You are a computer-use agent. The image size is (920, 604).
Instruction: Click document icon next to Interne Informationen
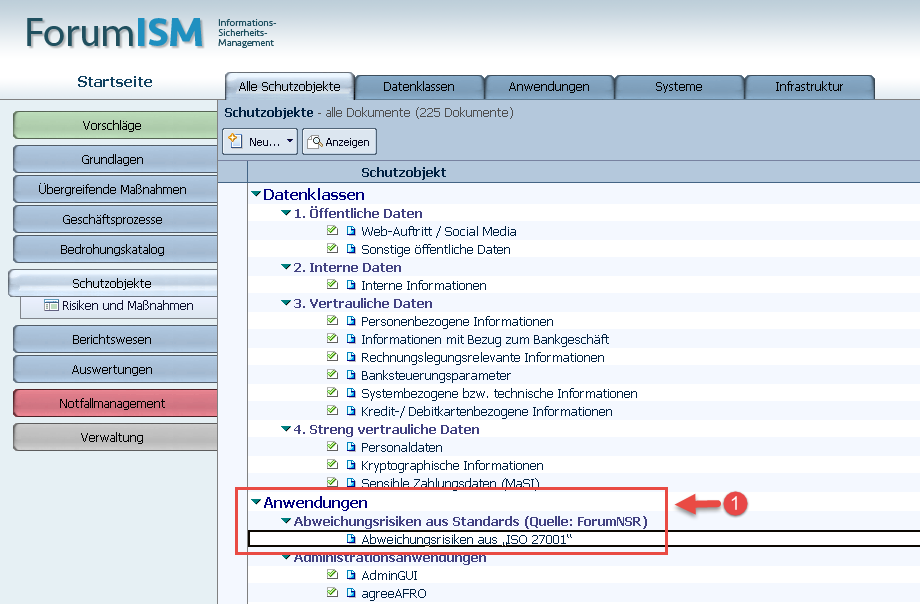(351, 286)
